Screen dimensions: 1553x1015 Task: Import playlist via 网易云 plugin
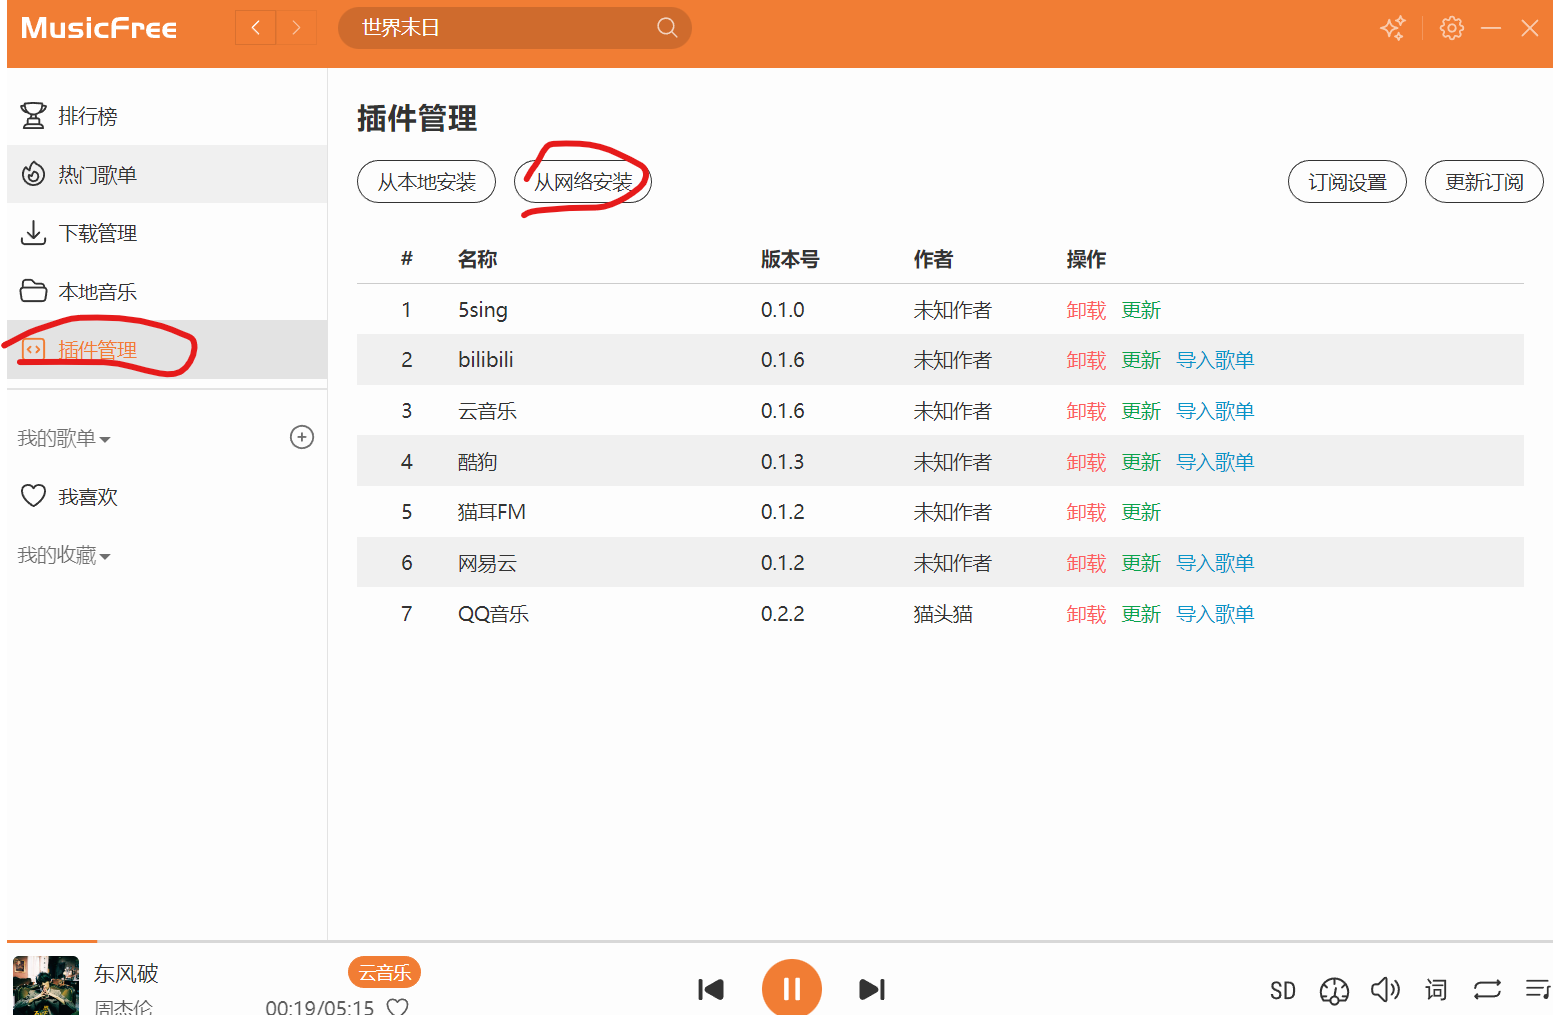click(x=1215, y=563)
